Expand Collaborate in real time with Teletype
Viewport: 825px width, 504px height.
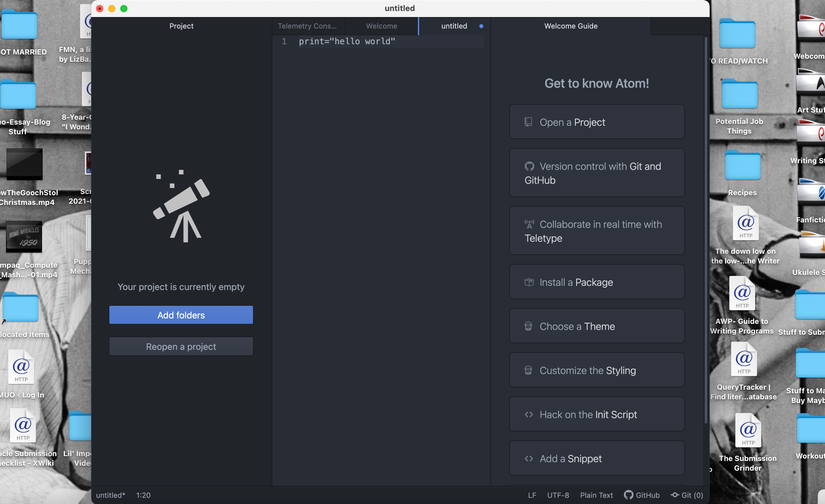click(x=597, y=231)
